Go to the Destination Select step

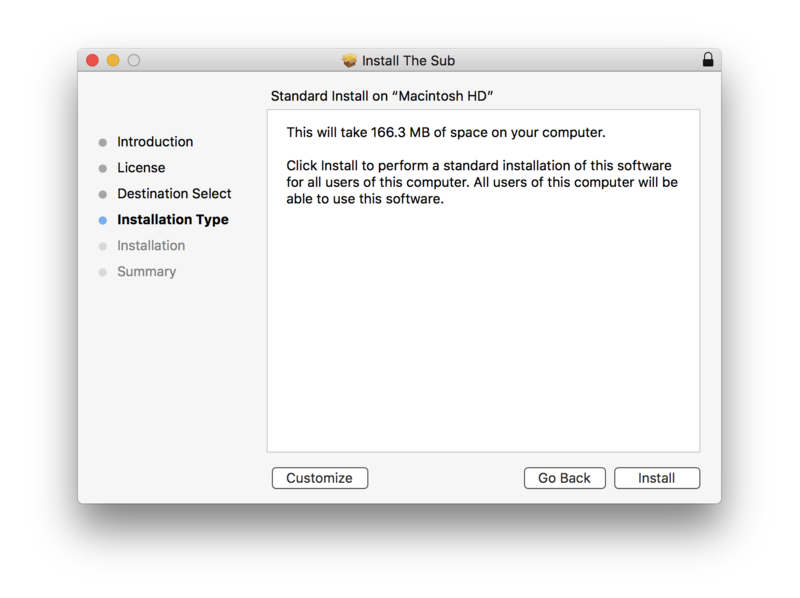click(x=174, y=194)
